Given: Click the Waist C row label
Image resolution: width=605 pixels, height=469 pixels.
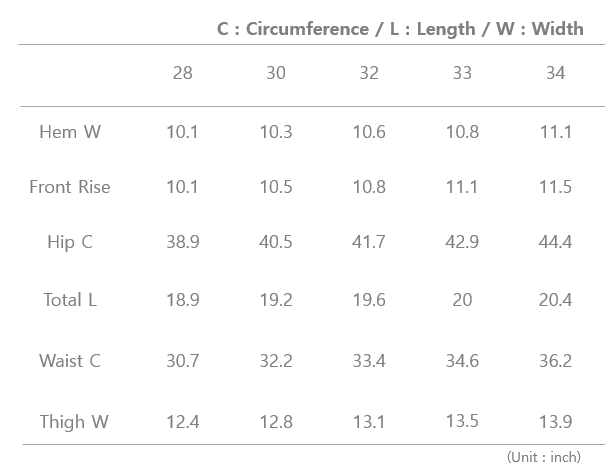Looking at the screenshot, I should click(70, 361).
